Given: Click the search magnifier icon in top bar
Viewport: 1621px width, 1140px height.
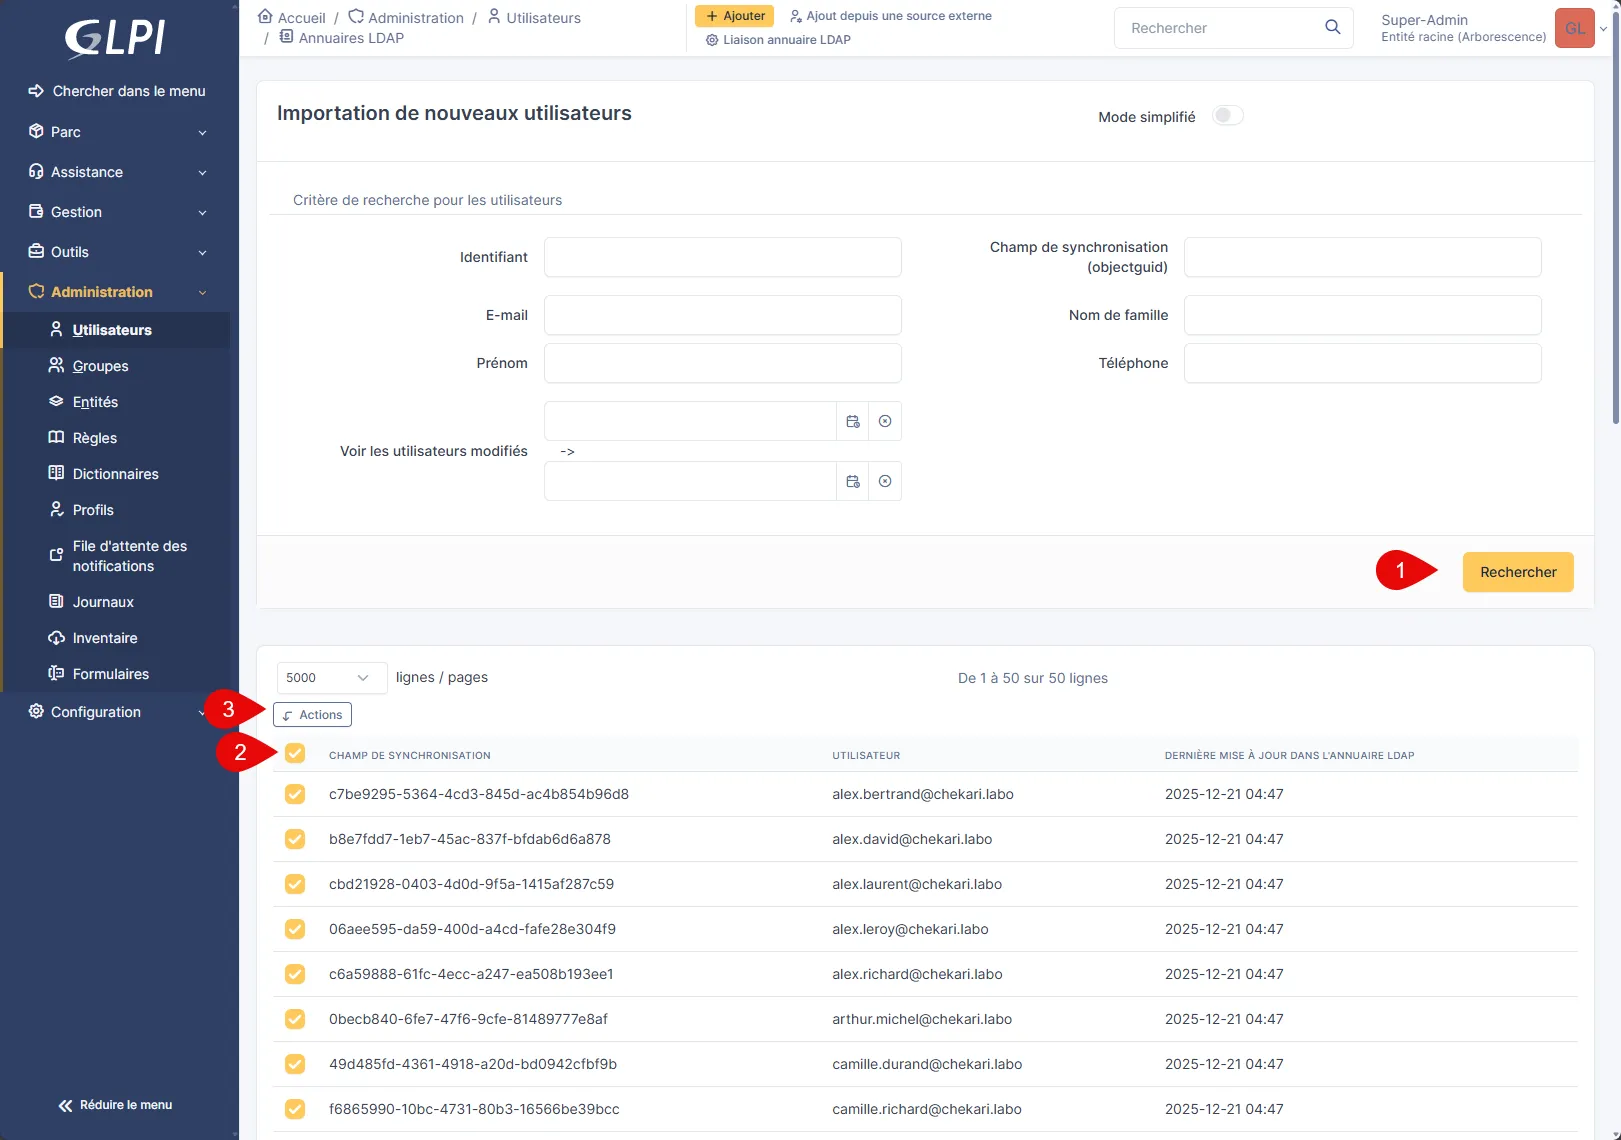Looking at the screenshot, I should (x=1332, y=27).
